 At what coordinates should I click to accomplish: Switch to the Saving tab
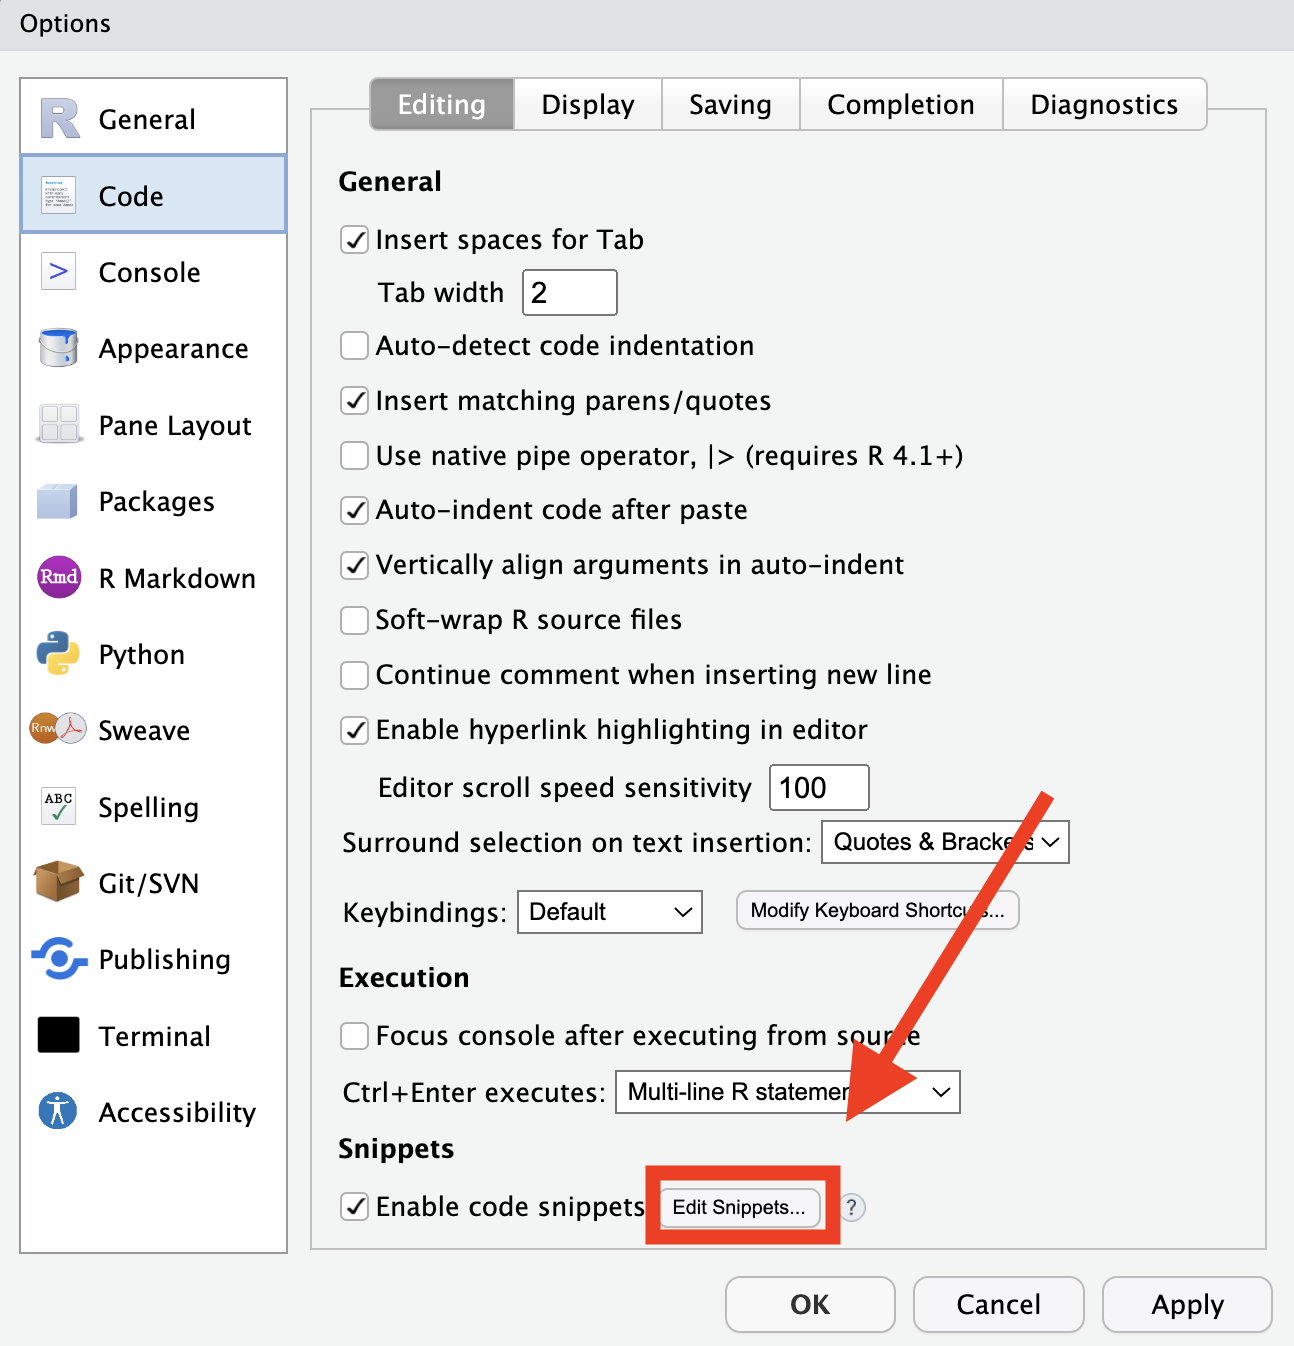(731, 105)
